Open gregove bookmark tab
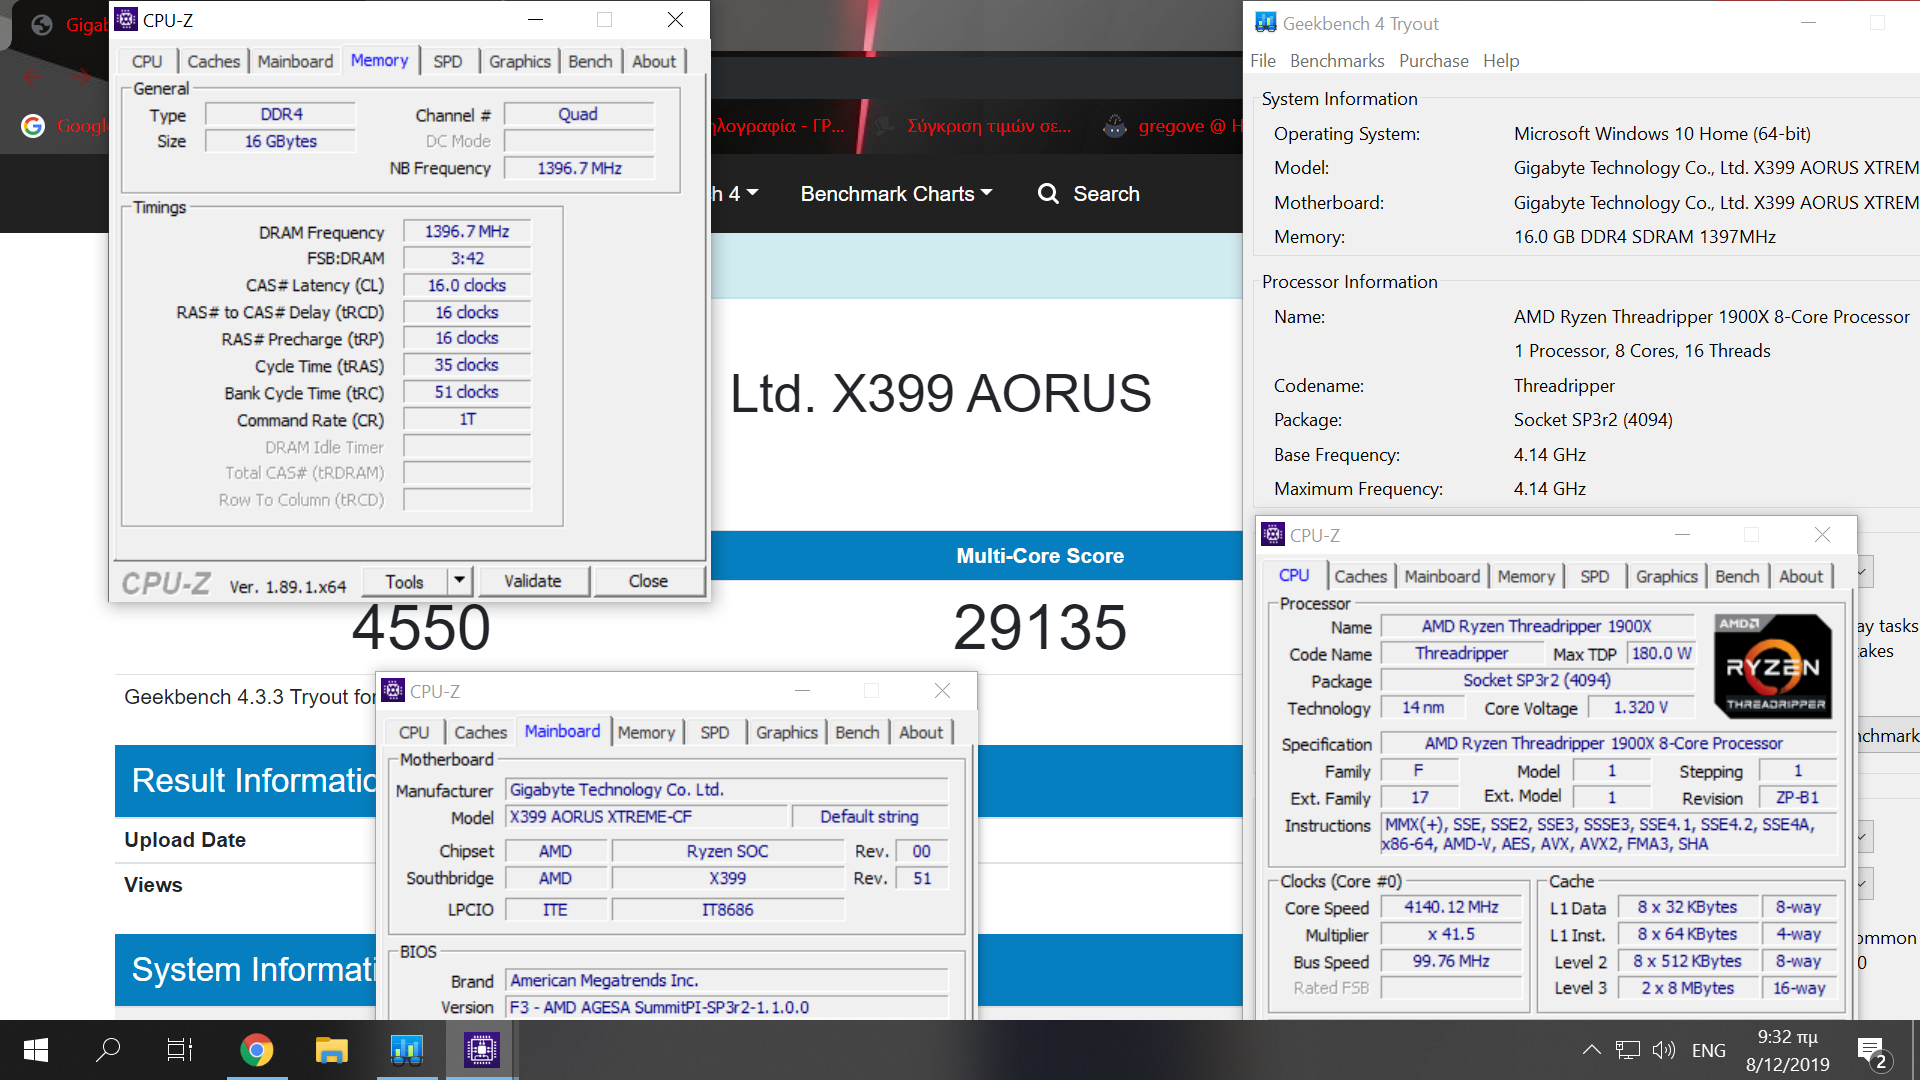The image size is (1920, 1080). 1172,126
